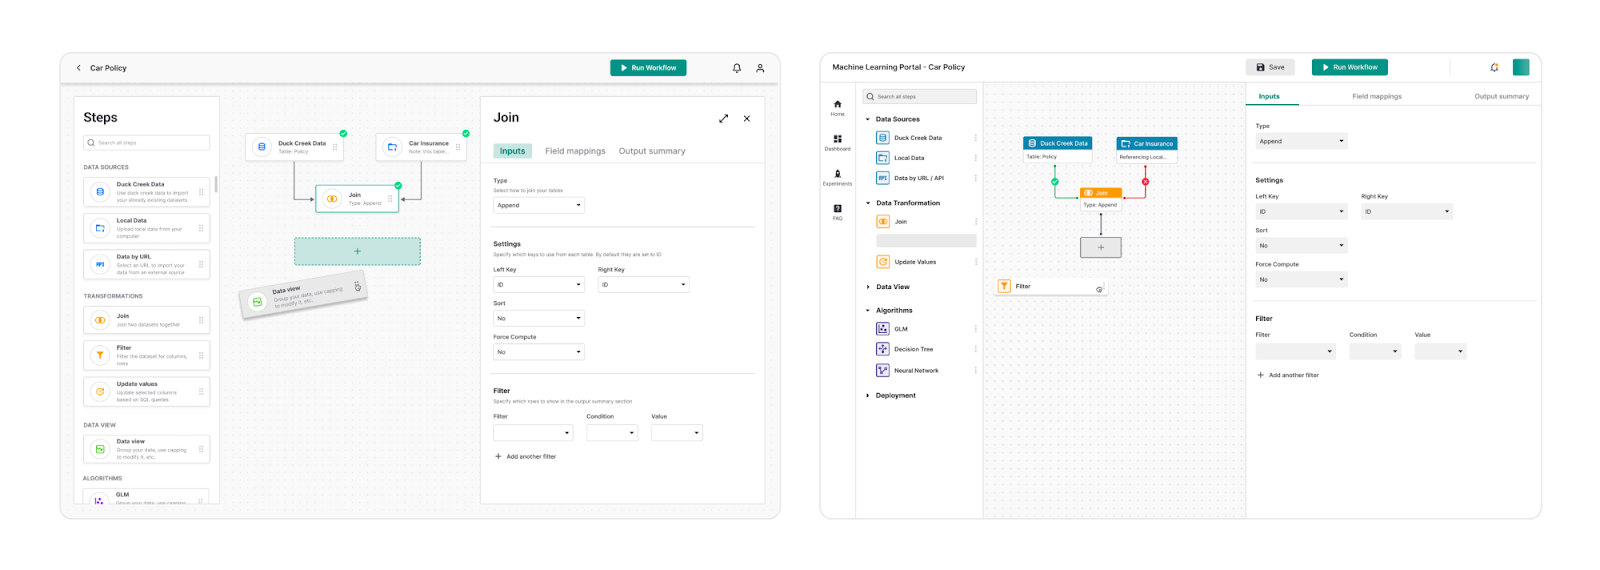Close the Join panel with the X
The height and width of the screenshot is (570, 1600).
[x=747, y=119]
